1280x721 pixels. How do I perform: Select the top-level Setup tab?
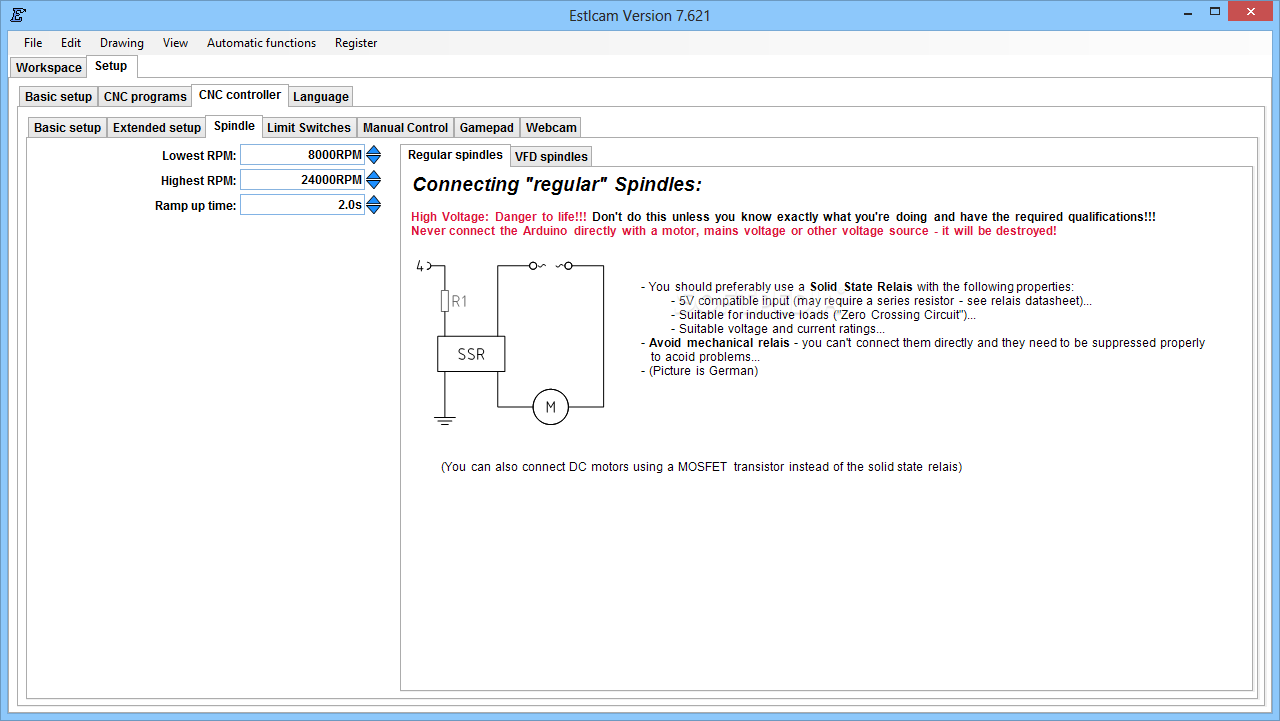111,66
